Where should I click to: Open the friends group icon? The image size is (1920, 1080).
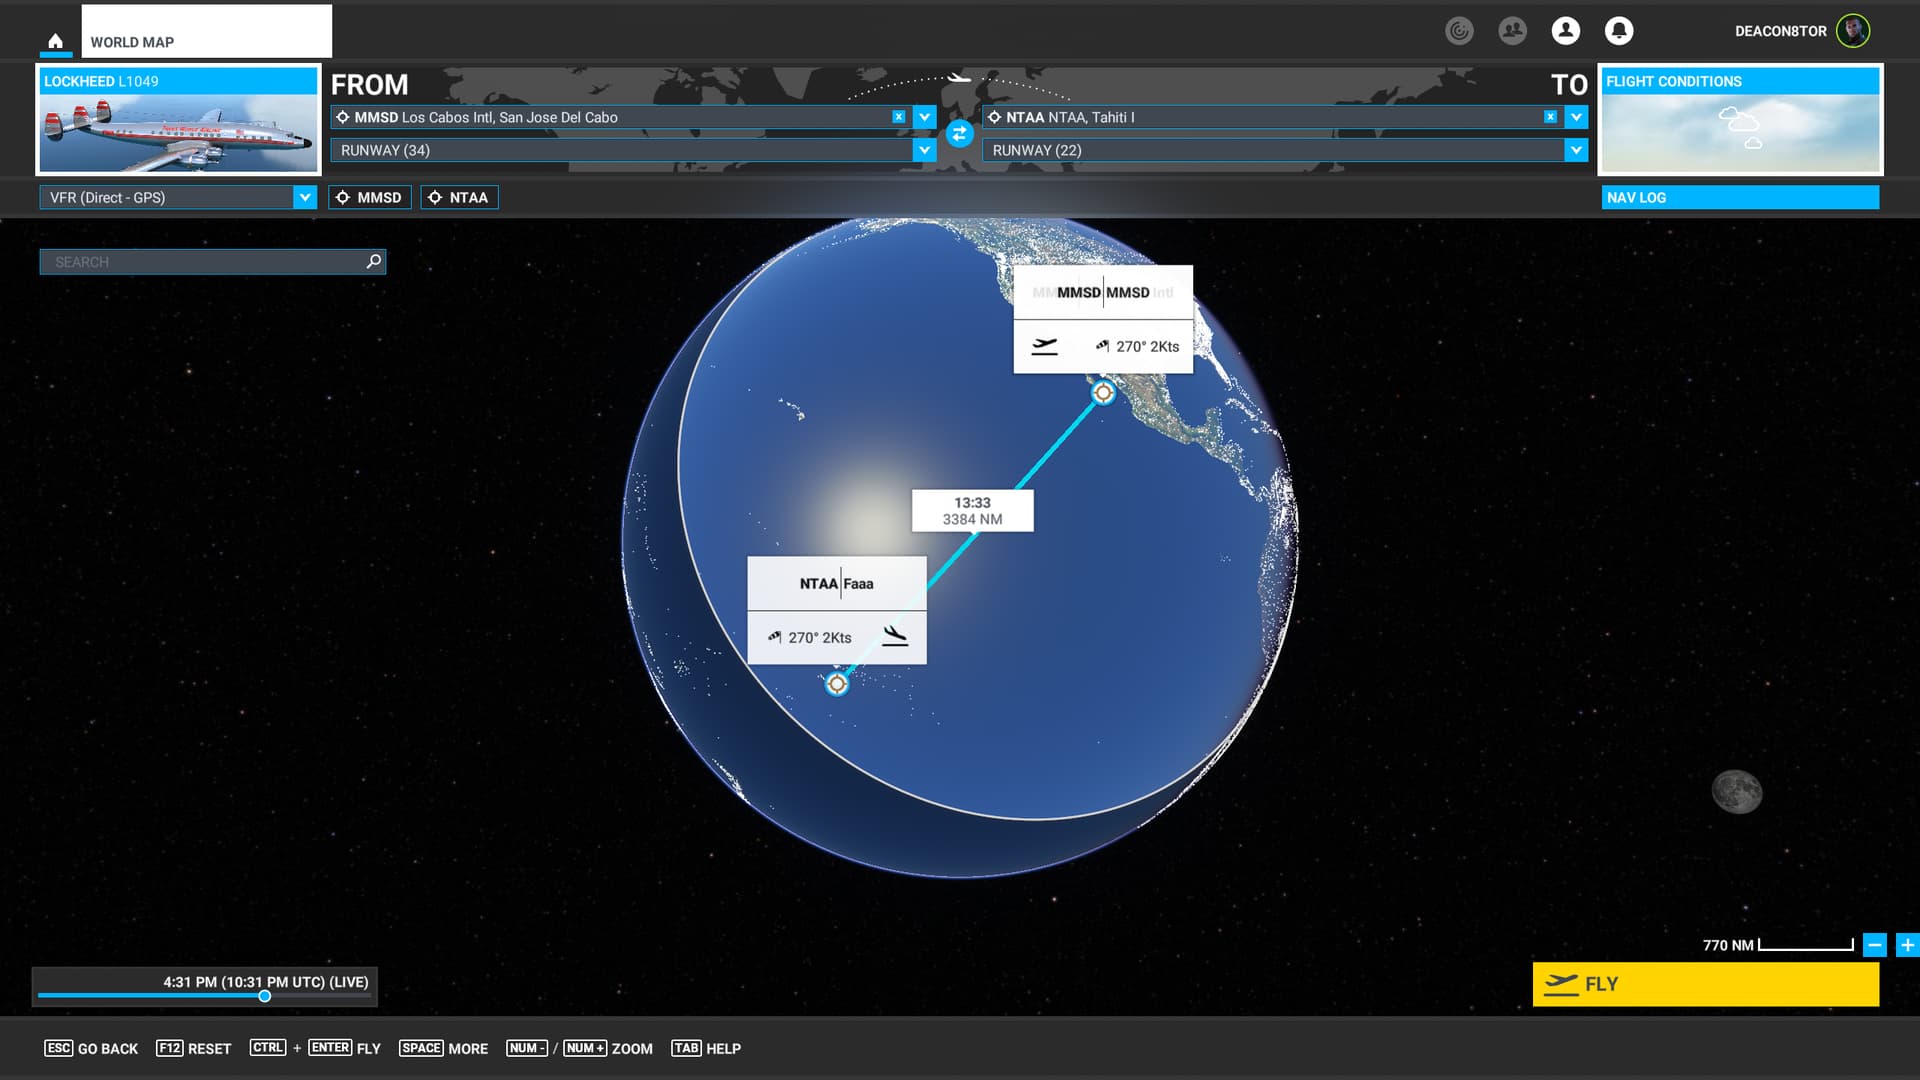1512,31
